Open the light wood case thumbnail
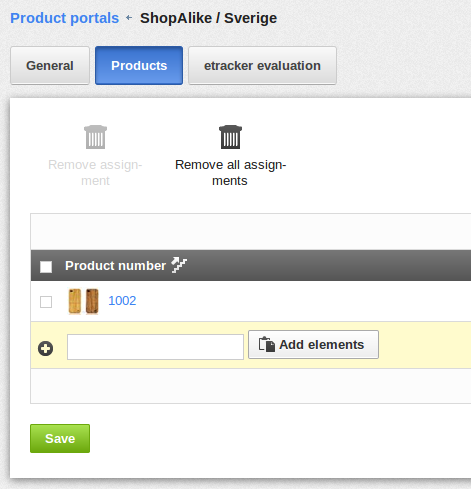This screenshot has height=489, width=471. (75, 301)
